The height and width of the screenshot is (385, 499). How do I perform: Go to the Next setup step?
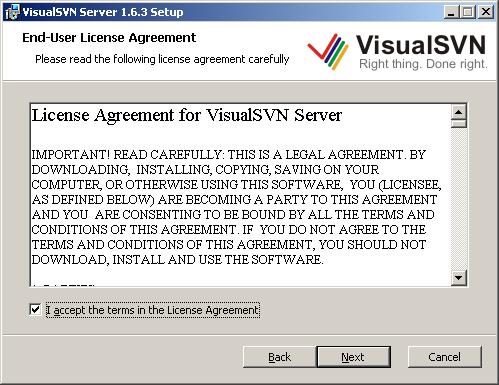pyautogui.click(x=353, y=357)
